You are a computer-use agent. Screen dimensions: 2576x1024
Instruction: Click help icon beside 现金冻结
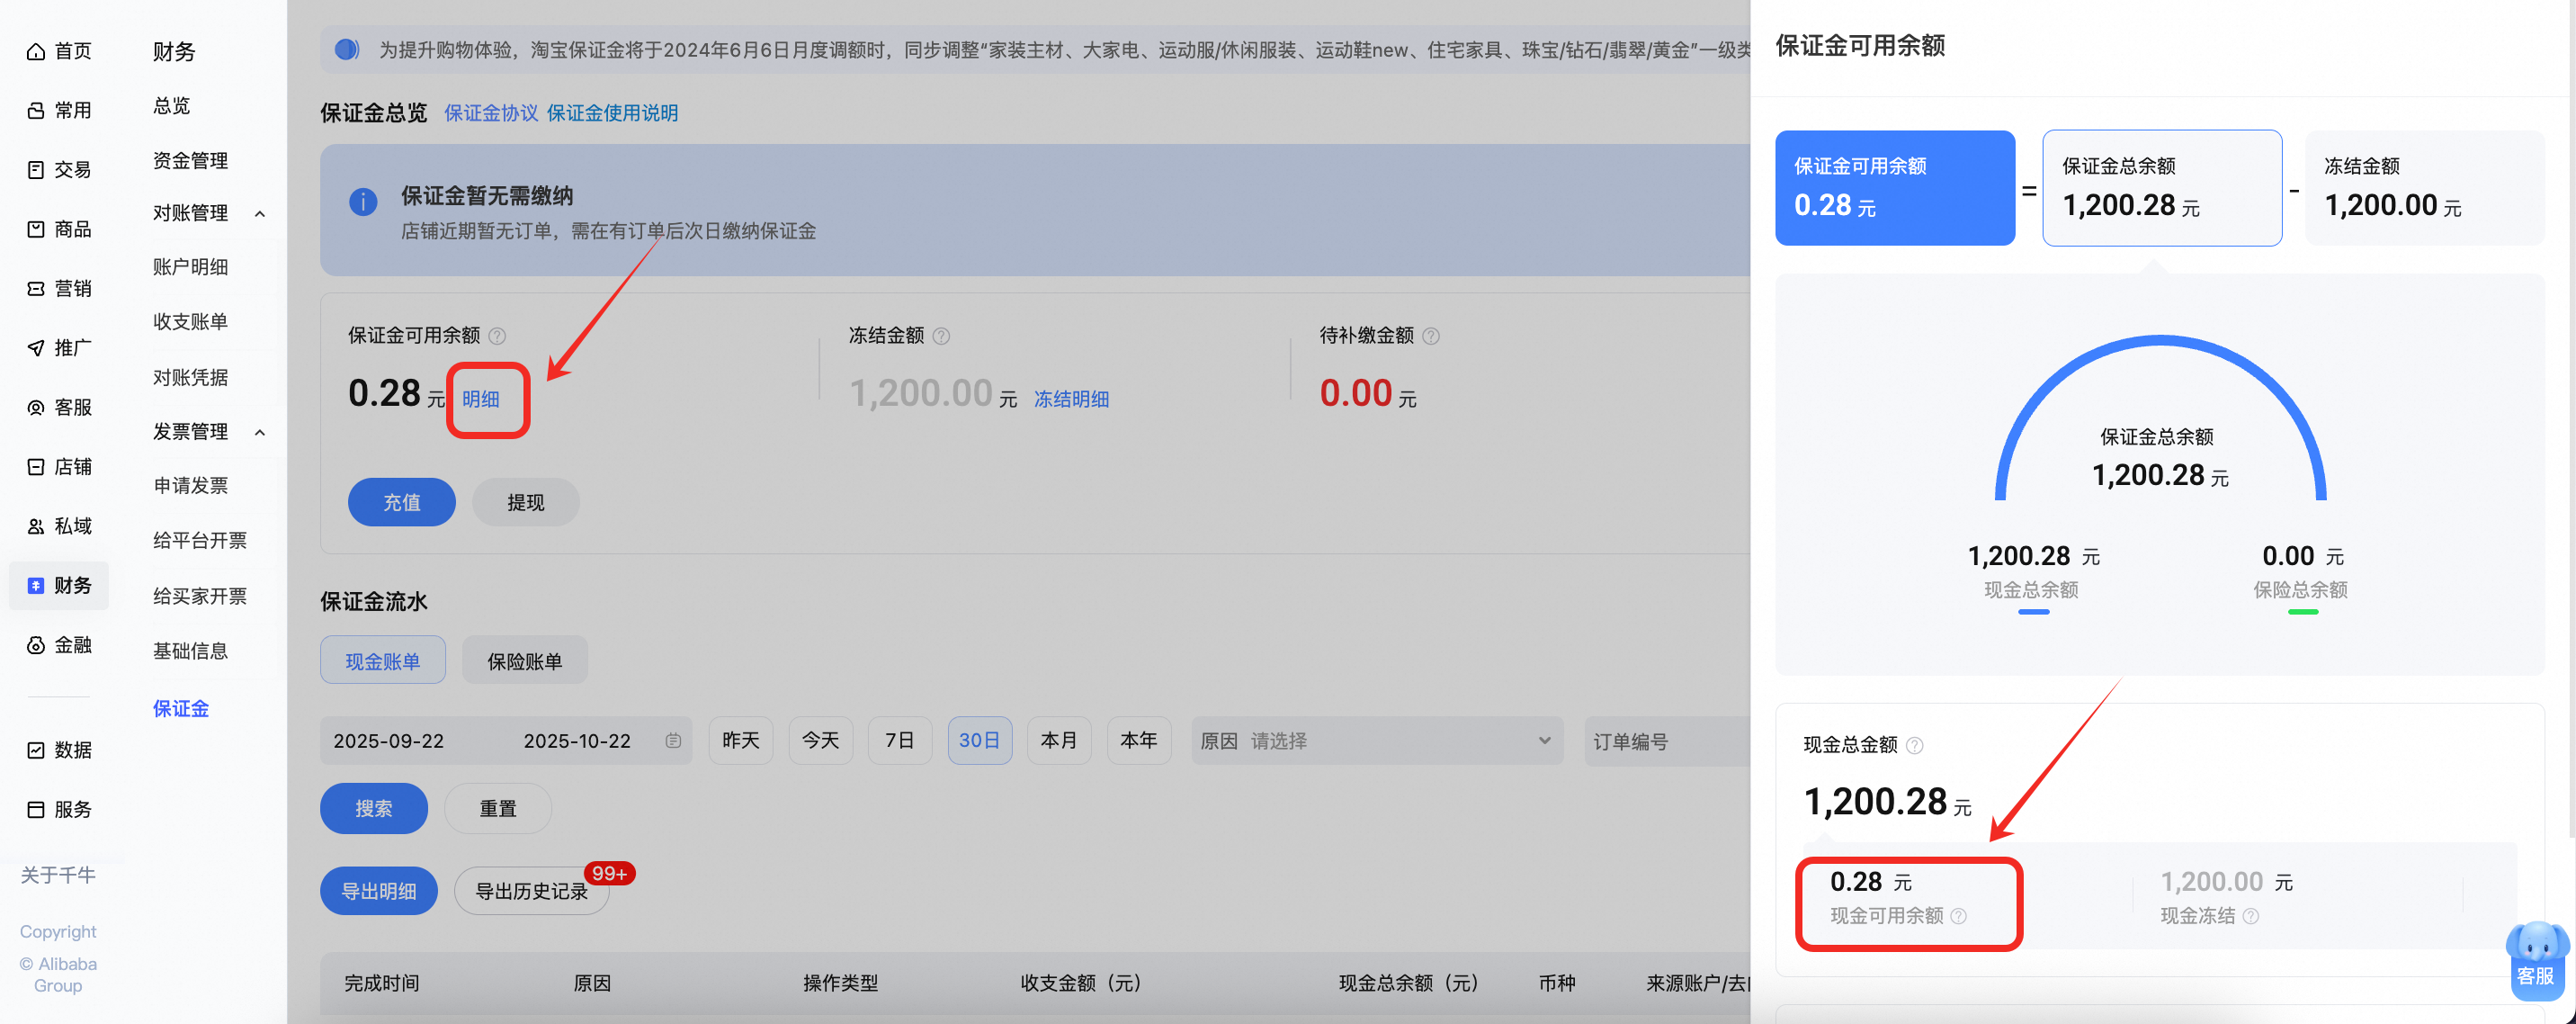click(x=2250, y=916)
